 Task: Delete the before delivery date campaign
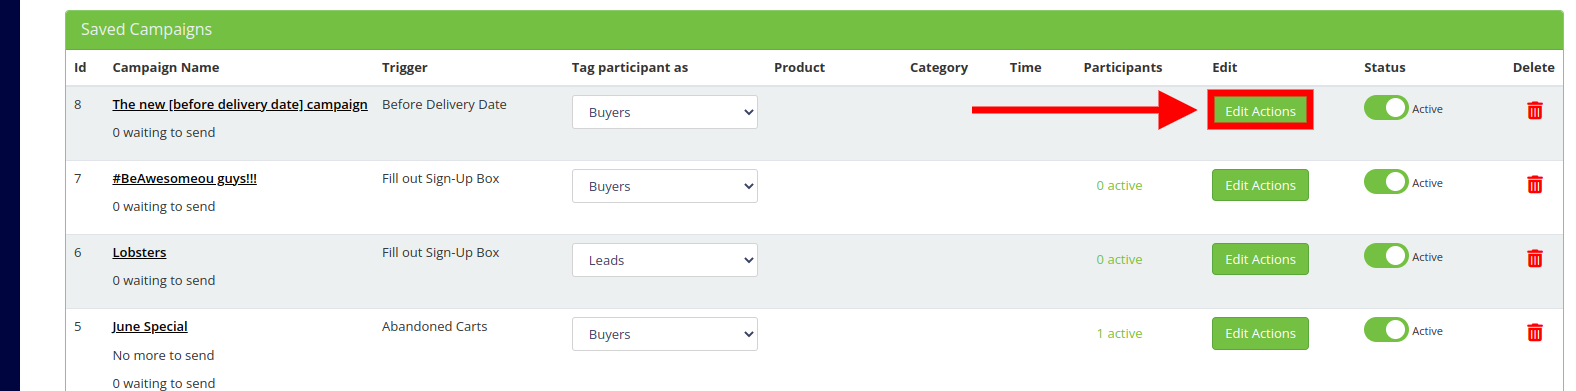pyautogui.click(x=1534, y=110)
